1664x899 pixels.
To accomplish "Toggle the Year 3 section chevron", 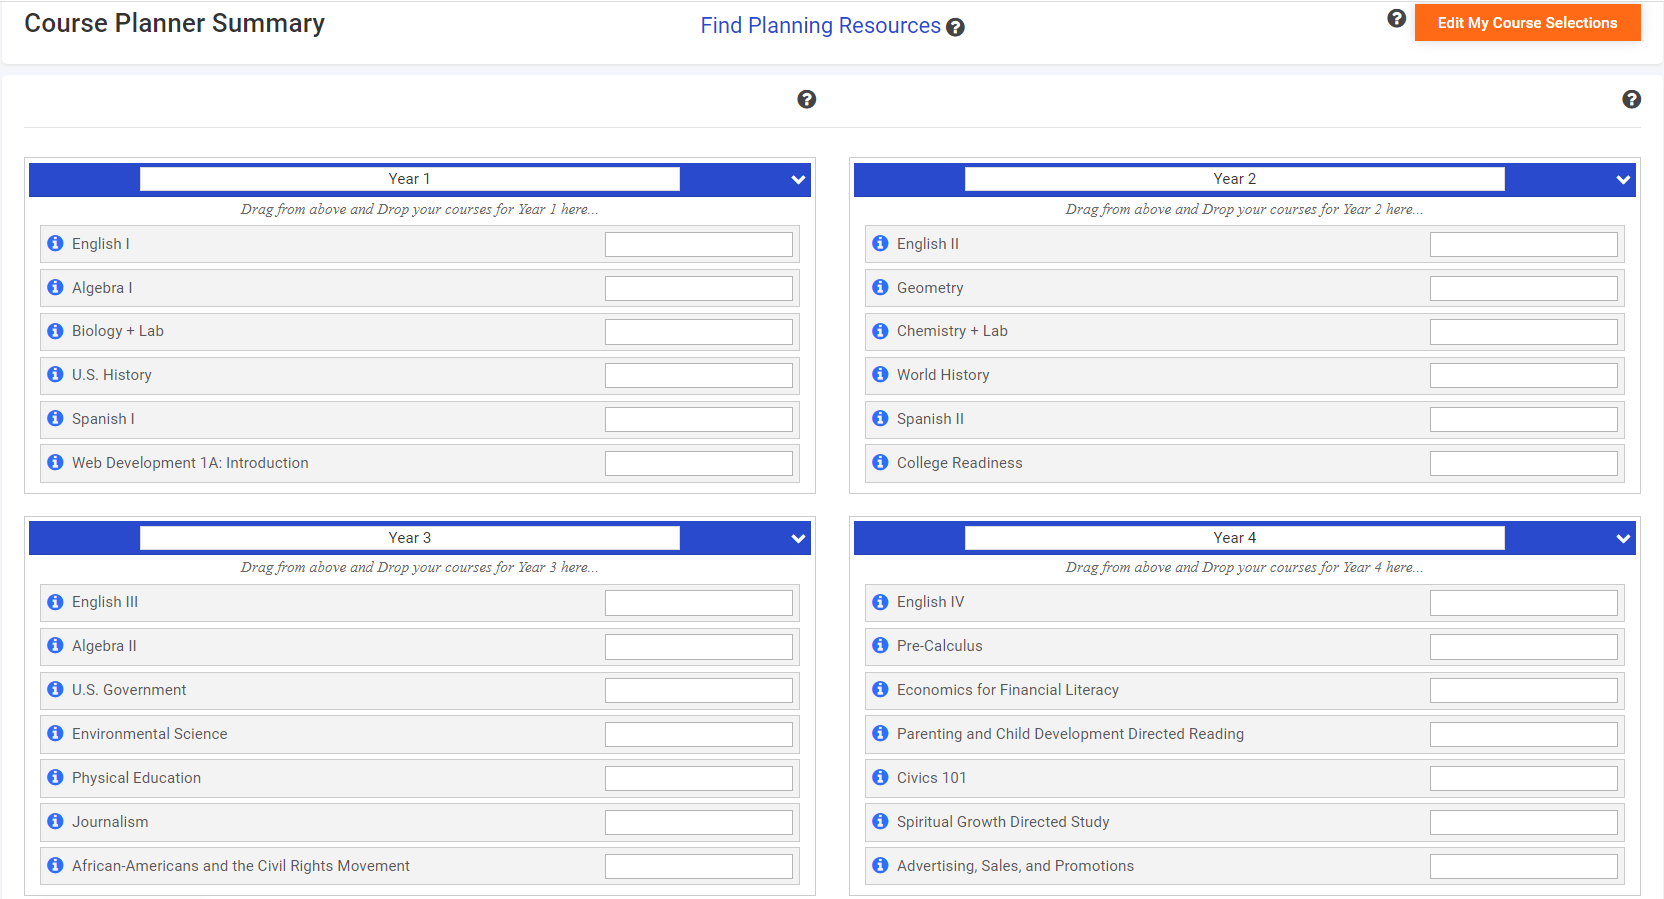I will click(798, 539).
